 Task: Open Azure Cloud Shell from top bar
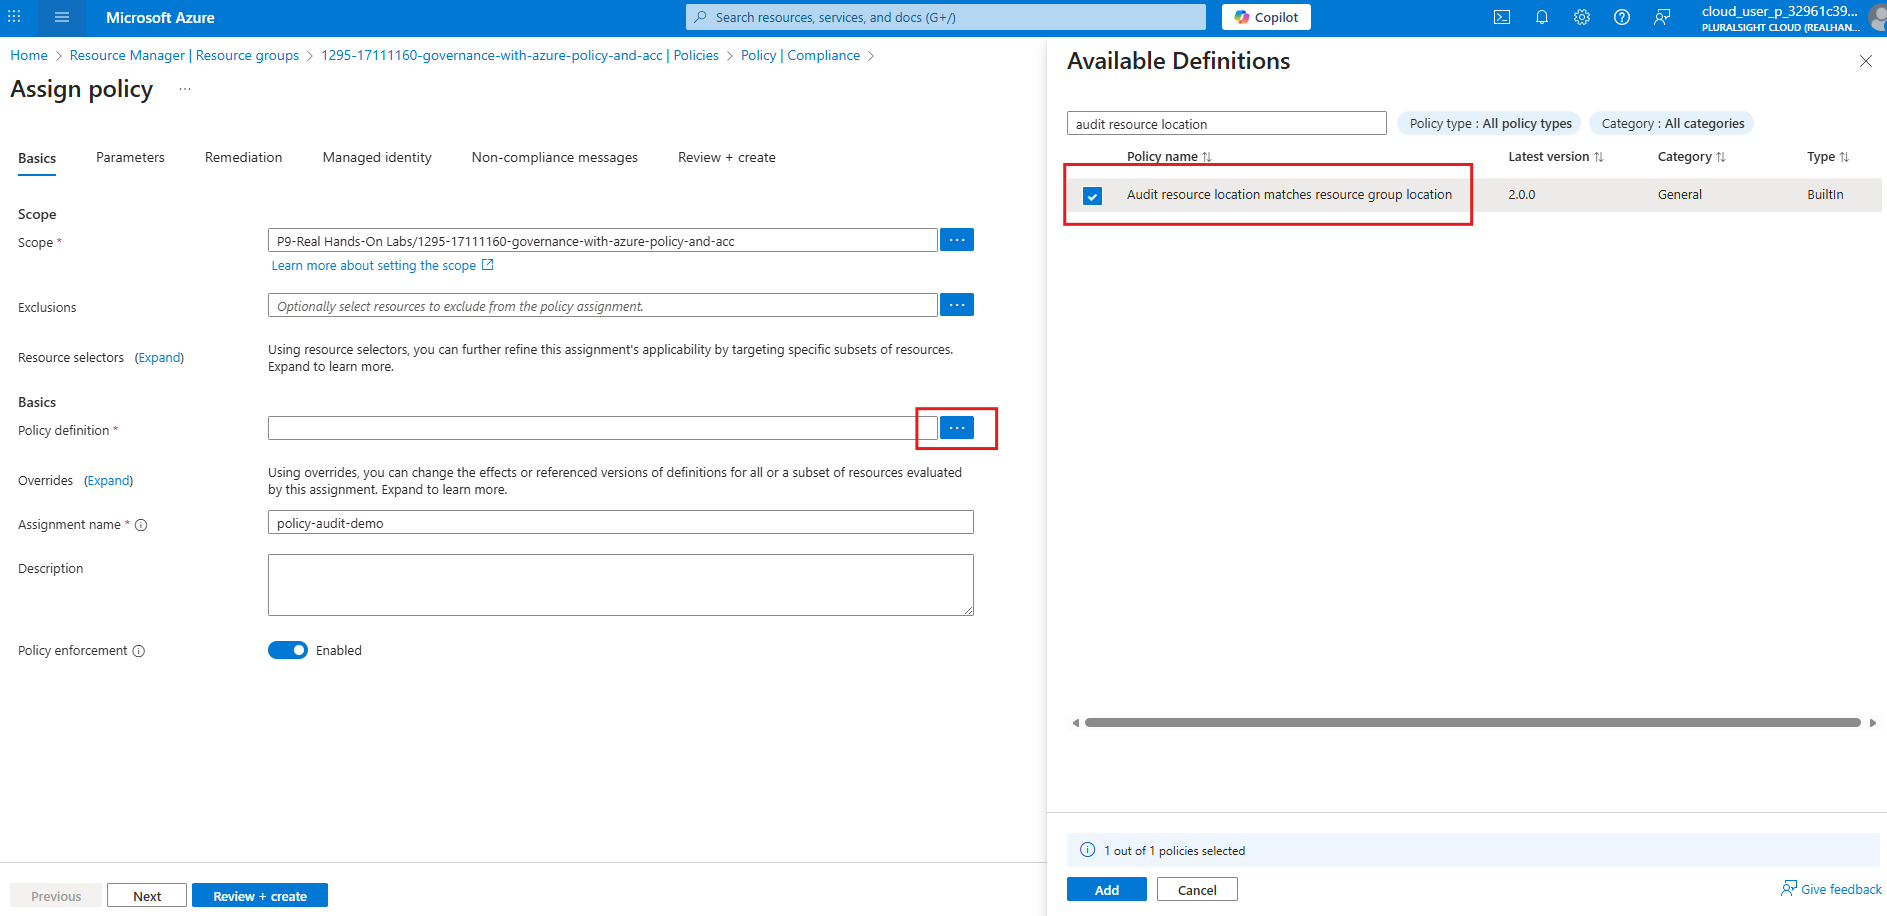click(1501, 17)
